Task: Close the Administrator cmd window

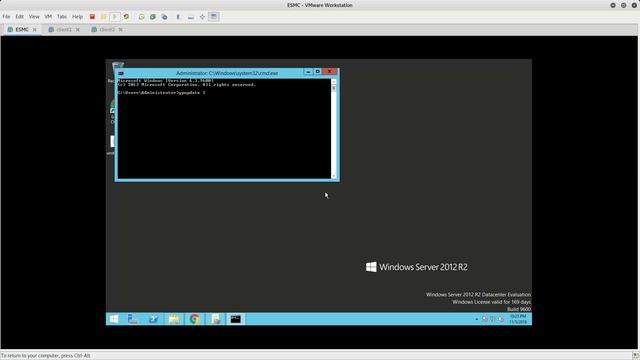Action: pyautogui.click(x=329, y=71)
